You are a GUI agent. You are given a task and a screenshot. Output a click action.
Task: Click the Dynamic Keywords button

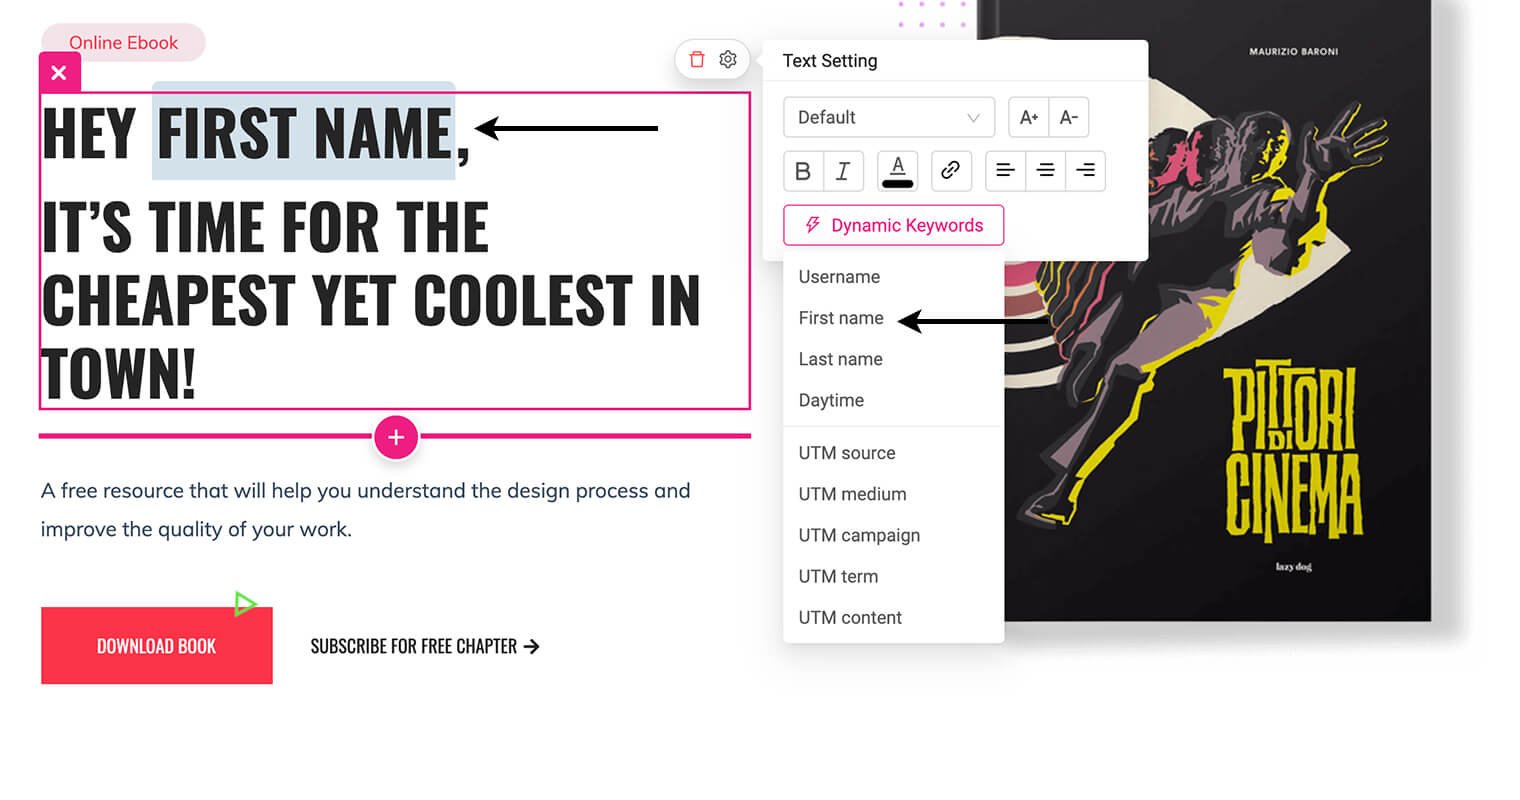[x=894, y=225]
